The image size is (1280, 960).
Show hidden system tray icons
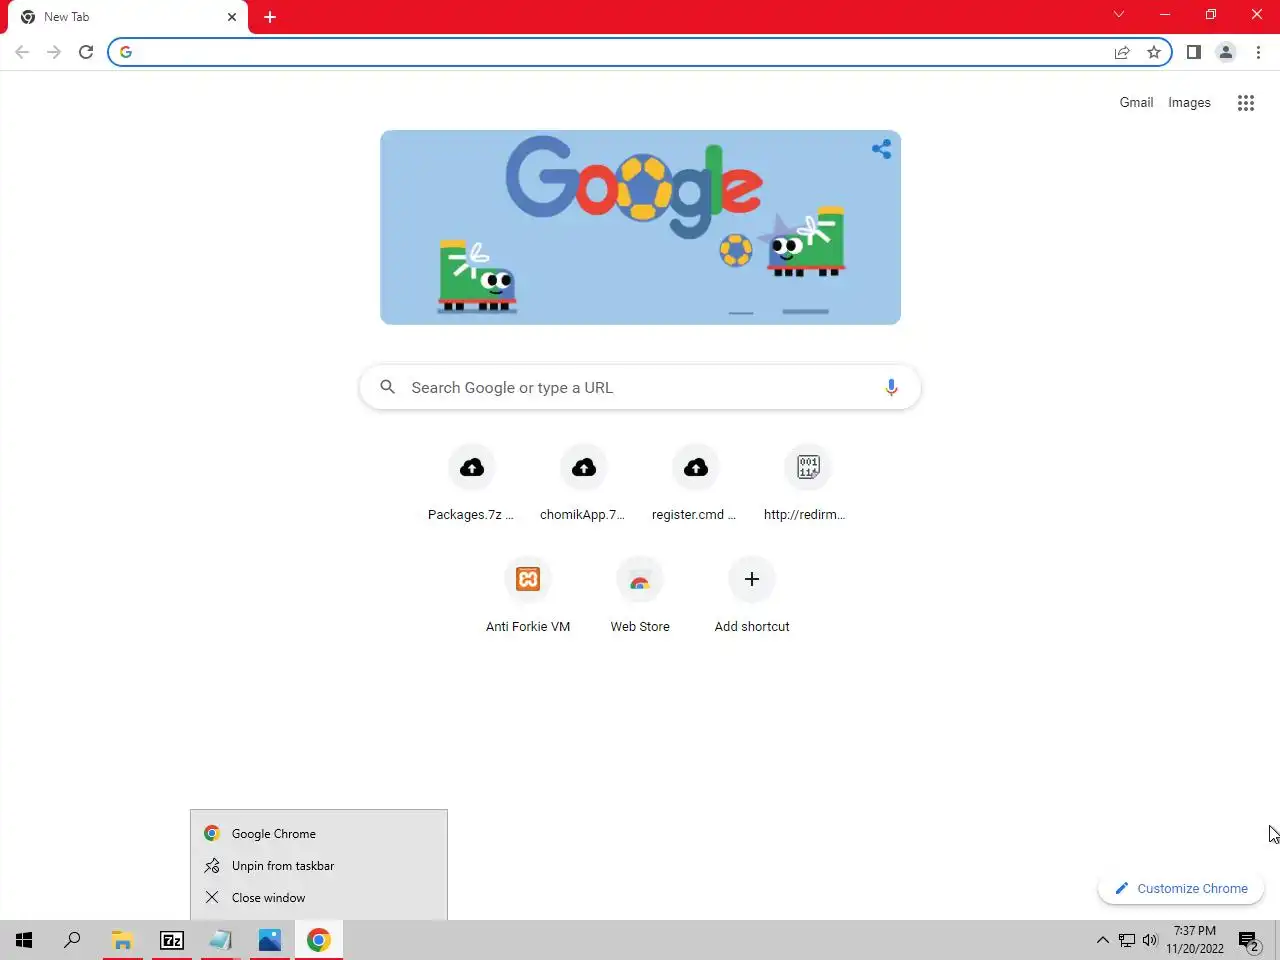[x=1103, y=940]
